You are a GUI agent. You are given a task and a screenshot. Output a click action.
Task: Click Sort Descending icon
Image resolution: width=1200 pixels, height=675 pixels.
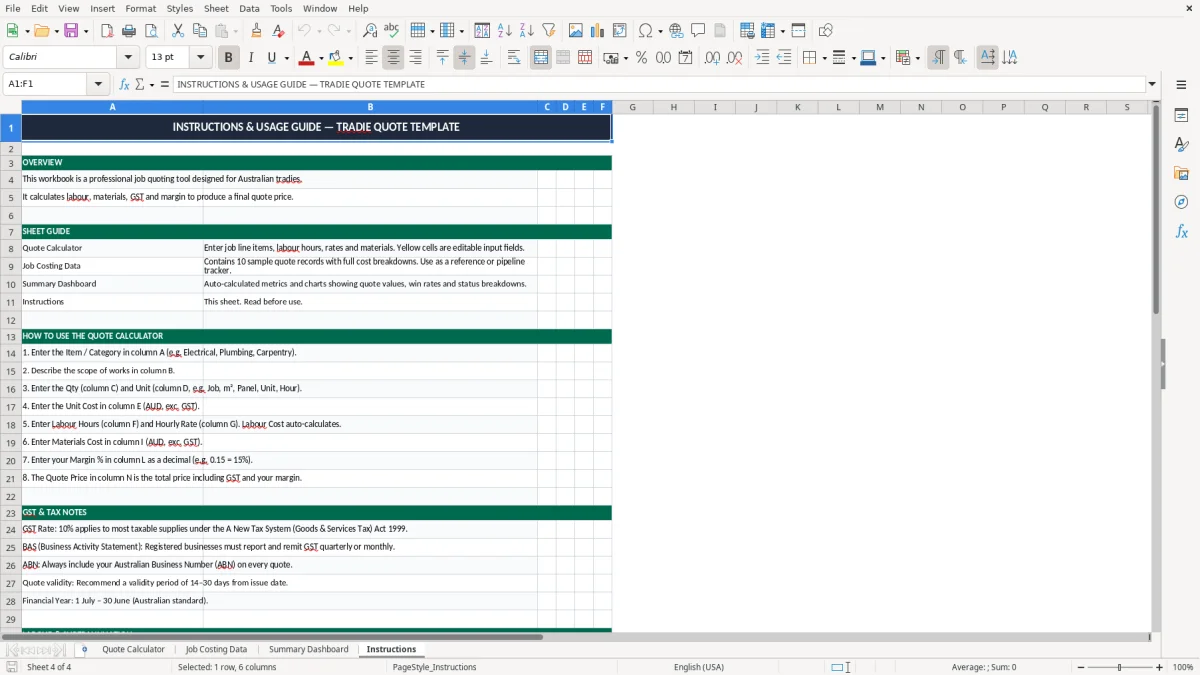pyautogui.click(x=526, y=31)
